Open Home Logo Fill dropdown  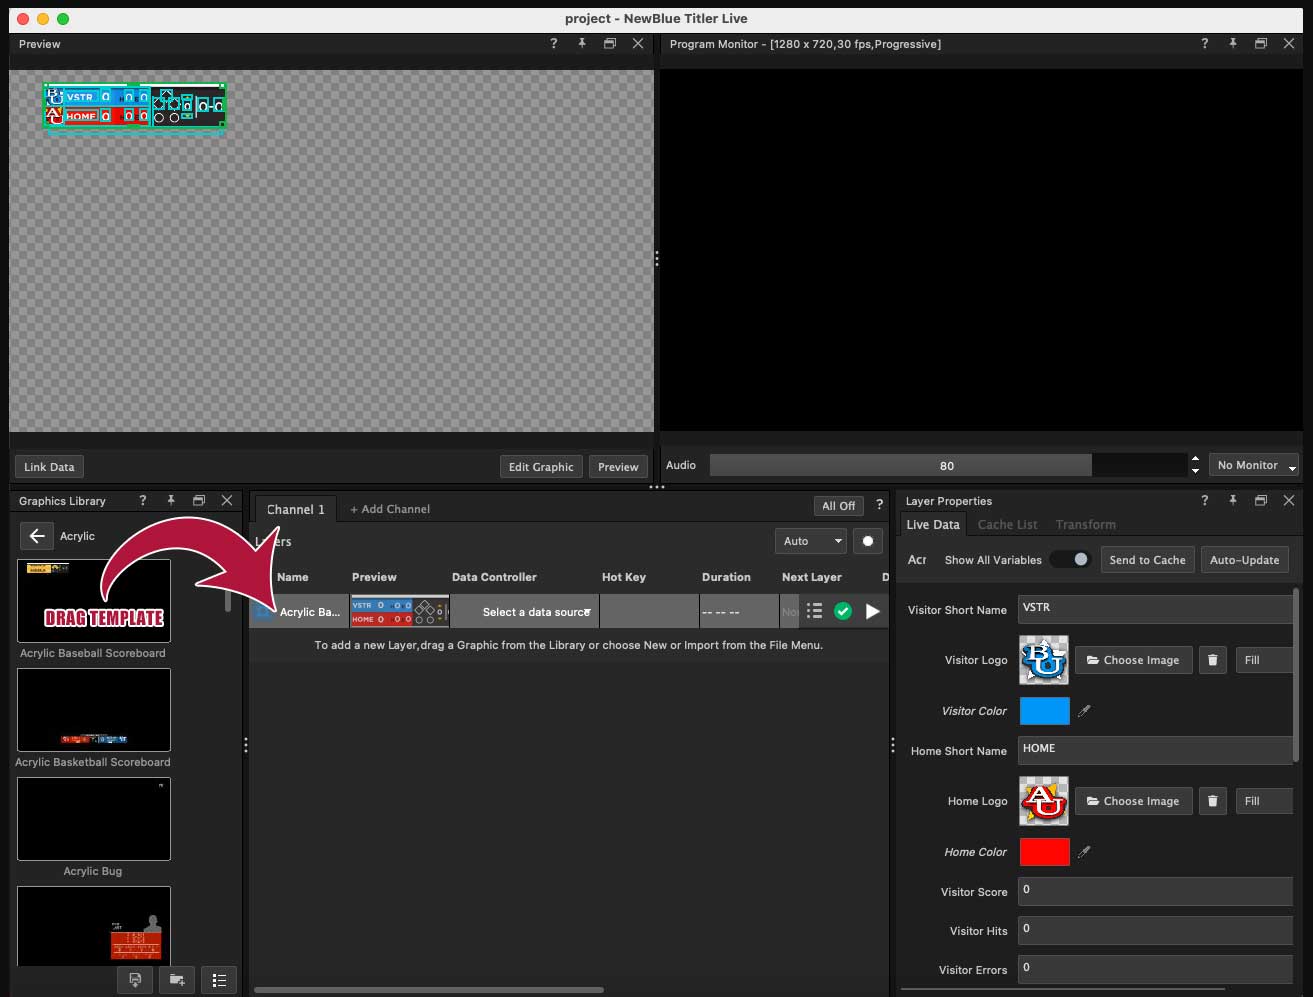coord(1265,801)
